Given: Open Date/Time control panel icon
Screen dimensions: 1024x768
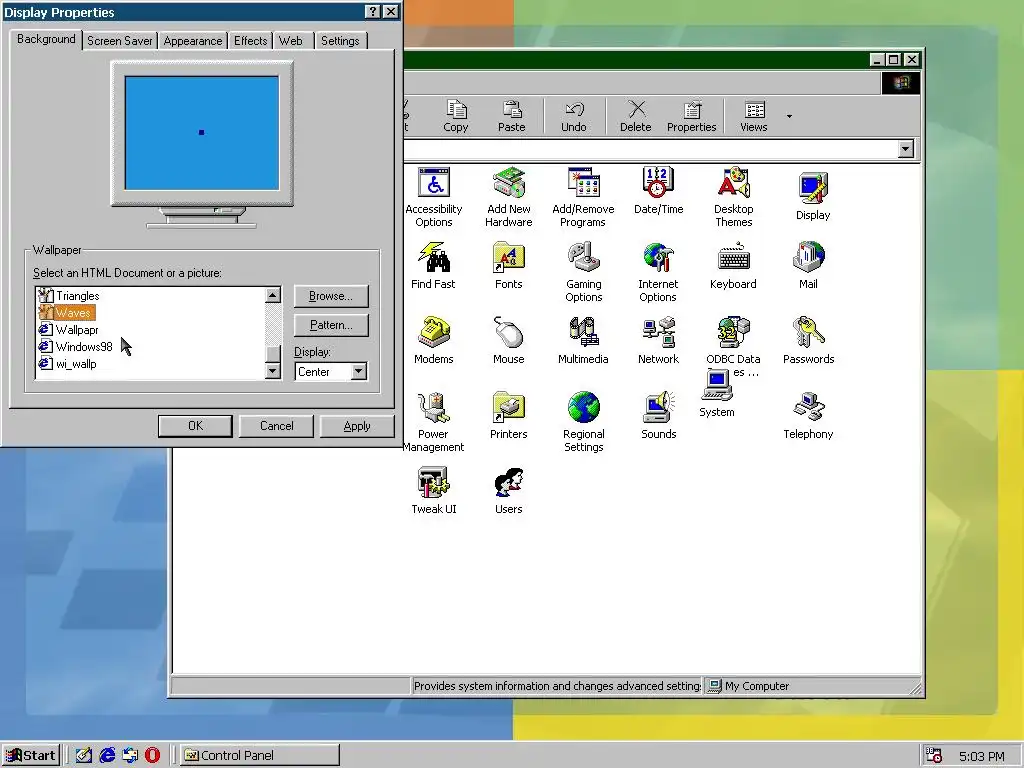Looking at the screenshot, I should (658, 191).
